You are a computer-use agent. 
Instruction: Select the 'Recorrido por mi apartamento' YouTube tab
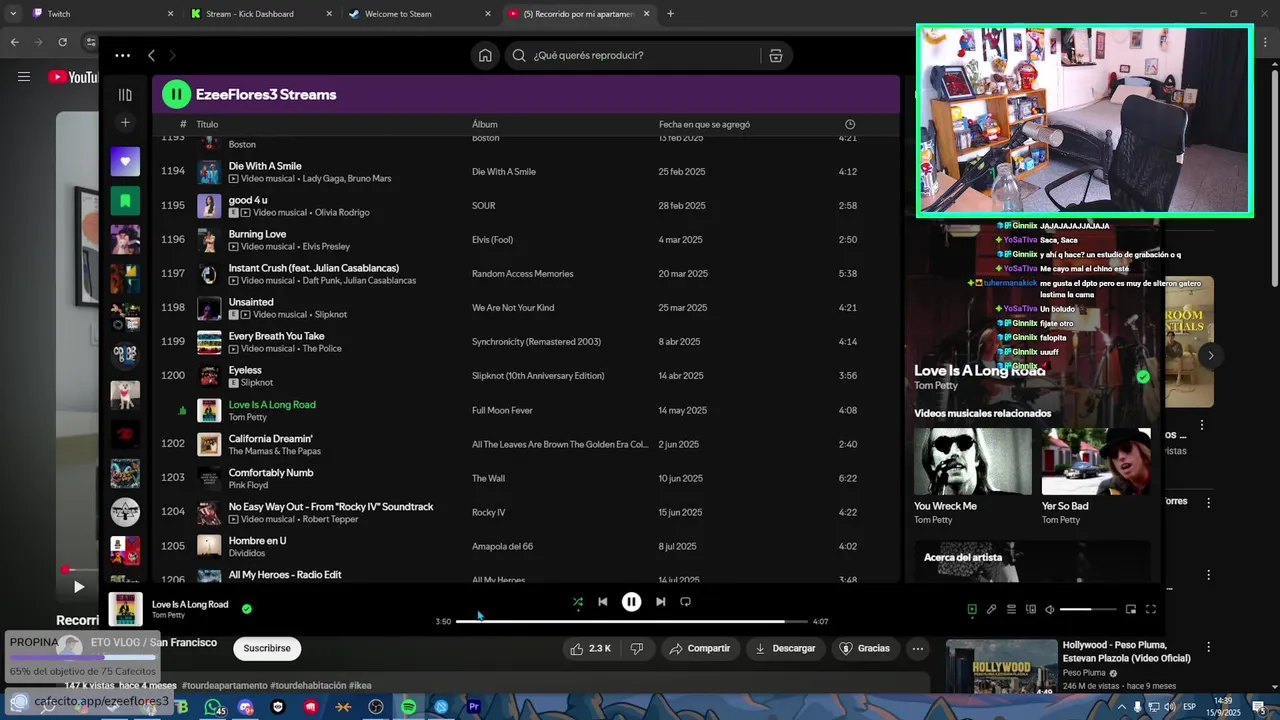click(x=579, y=14)
